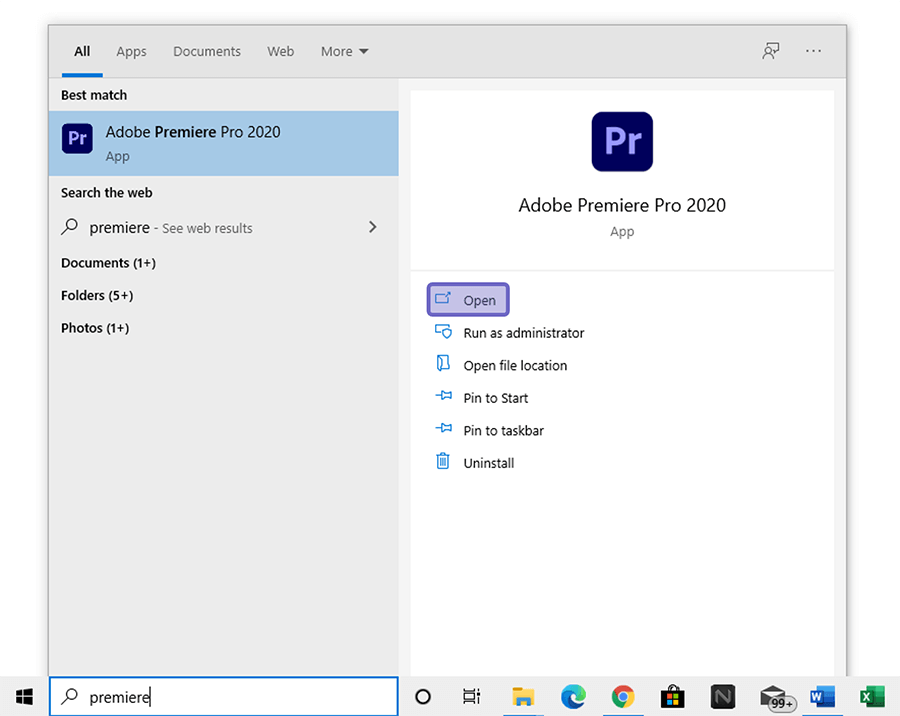This screenshot has height=716, width=900.
Task: Expand the Photos (1+) results group
Action: (95, 328)
